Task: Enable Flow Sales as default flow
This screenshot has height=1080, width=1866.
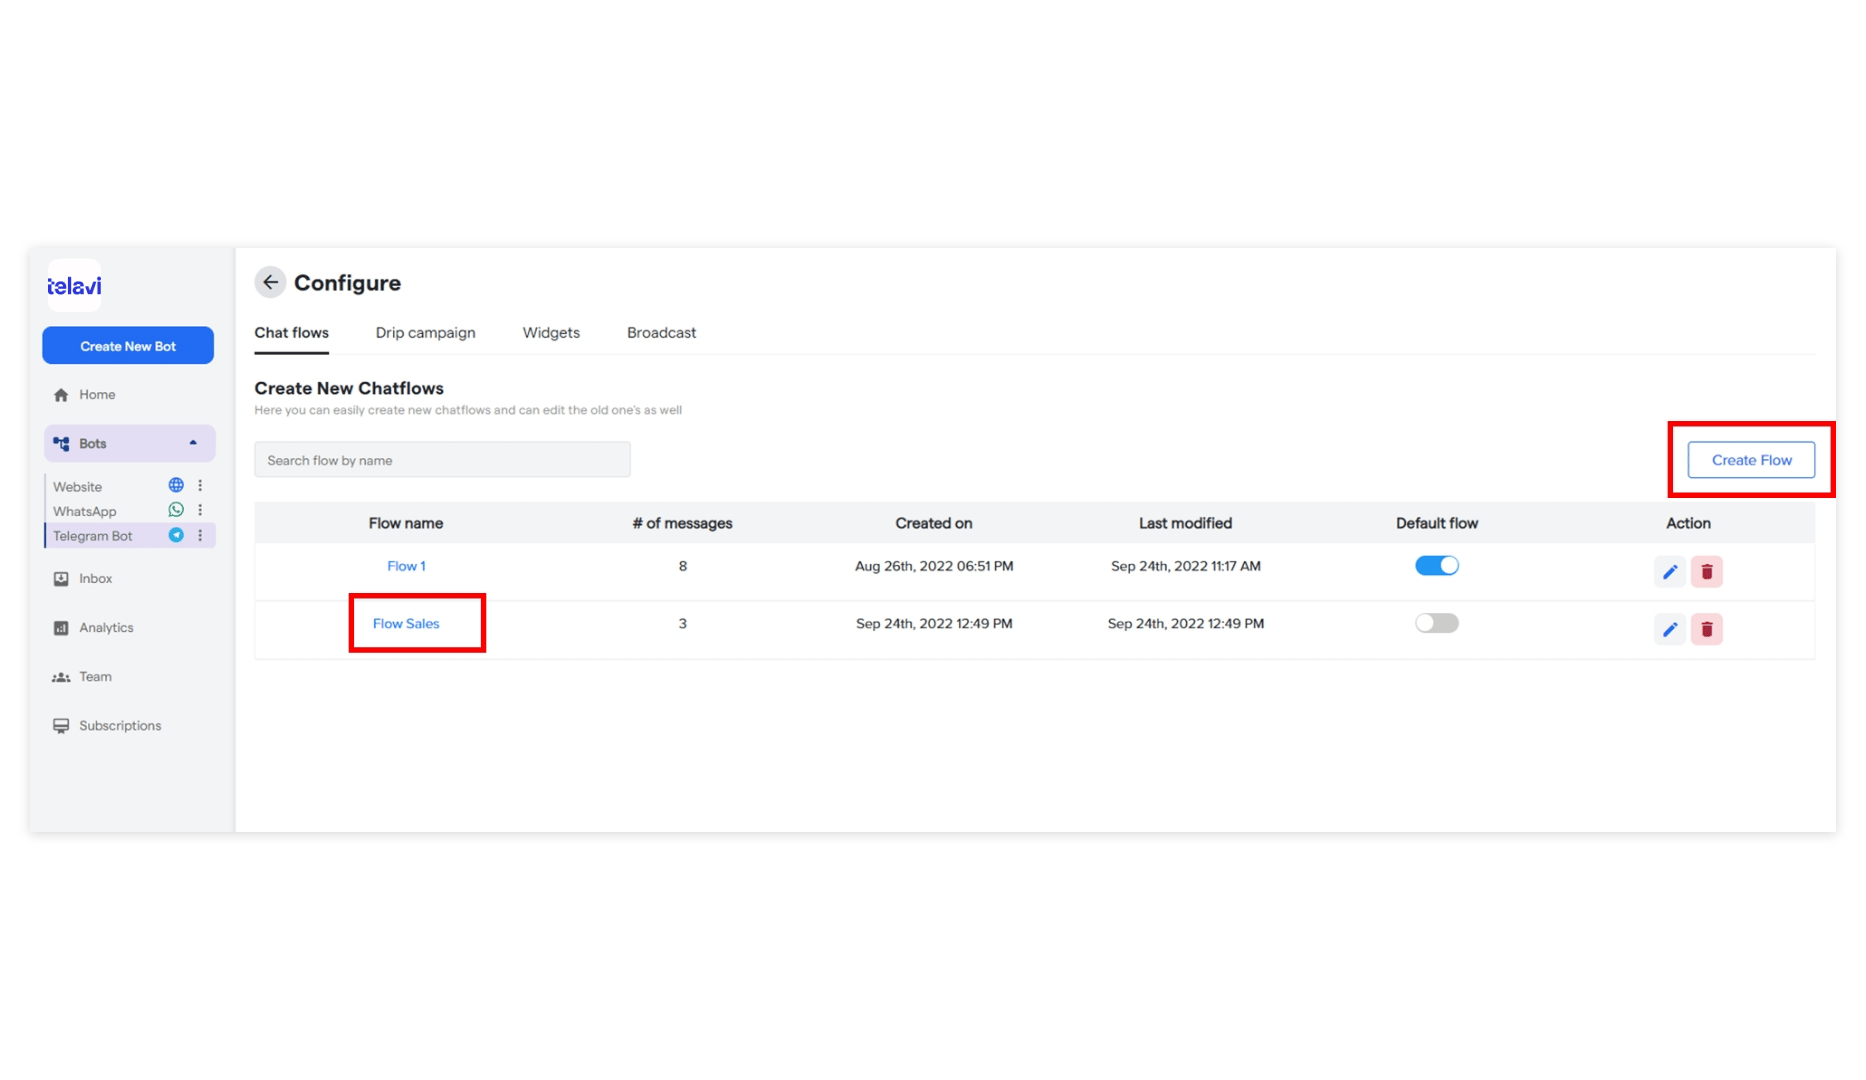Action: (x=1437, y=623)
